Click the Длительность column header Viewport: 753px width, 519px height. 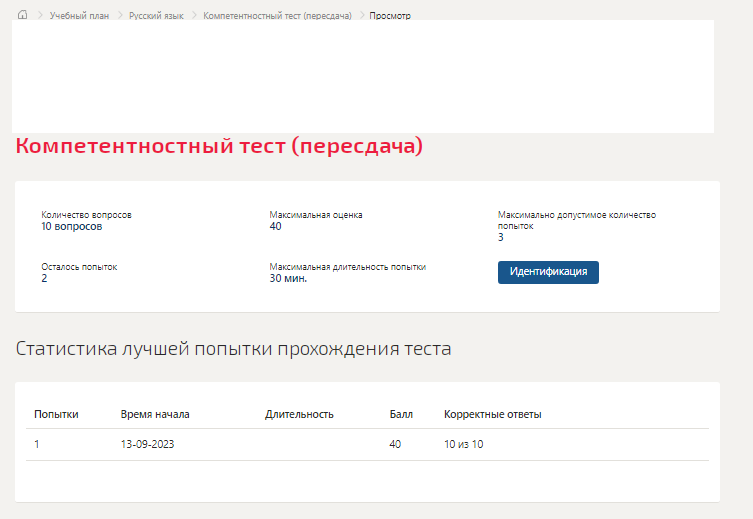[x=299, y=414]
